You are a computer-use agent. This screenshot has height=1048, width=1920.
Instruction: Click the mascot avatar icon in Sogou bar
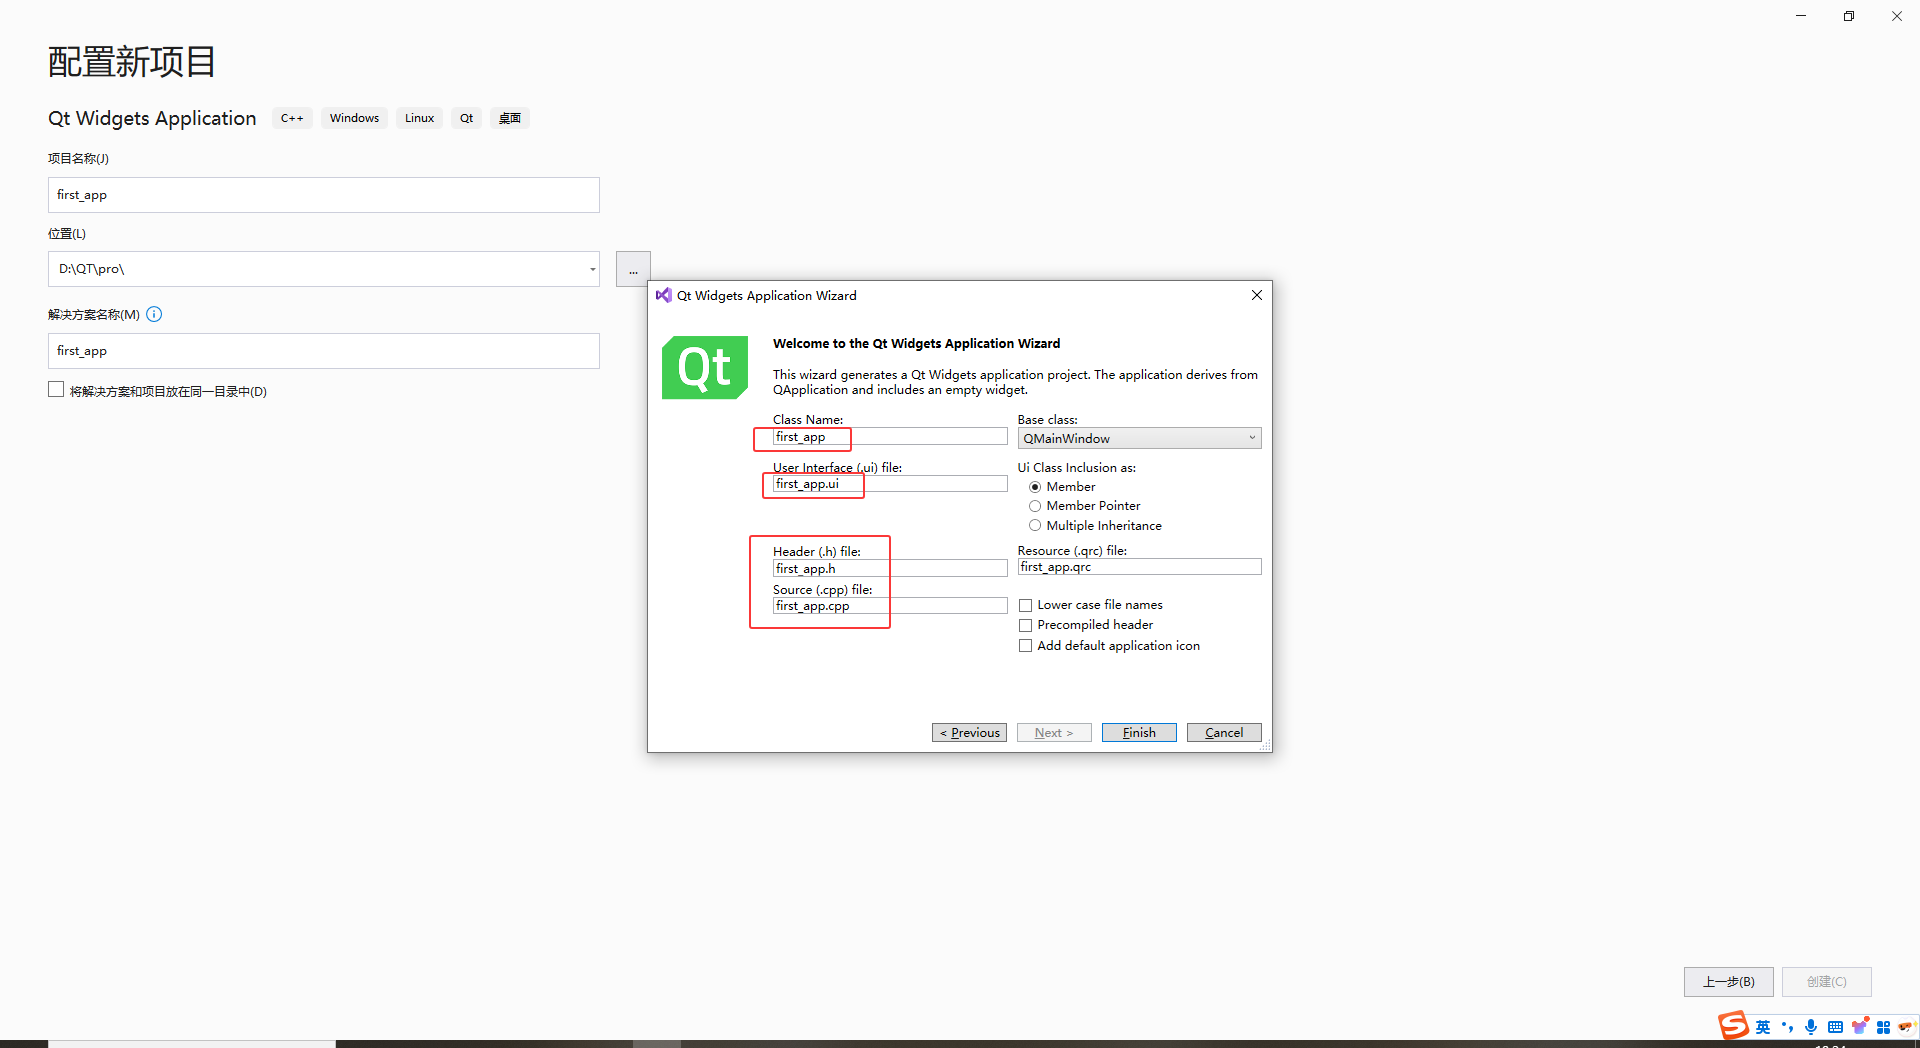coord(1906,1026)
